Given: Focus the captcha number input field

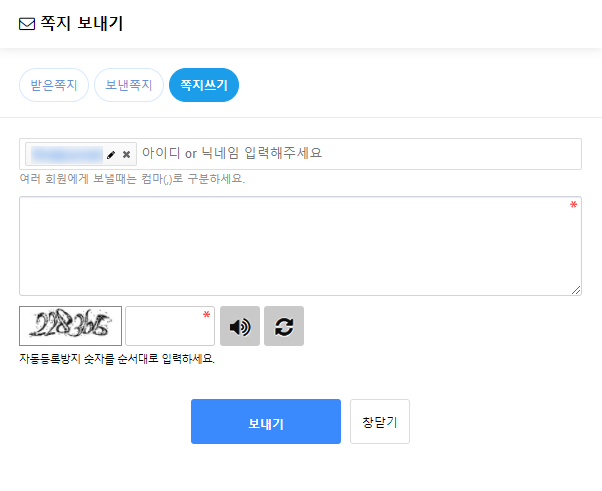Looking at the screenshot, I should pyautogui.click(x=168, y=326).
